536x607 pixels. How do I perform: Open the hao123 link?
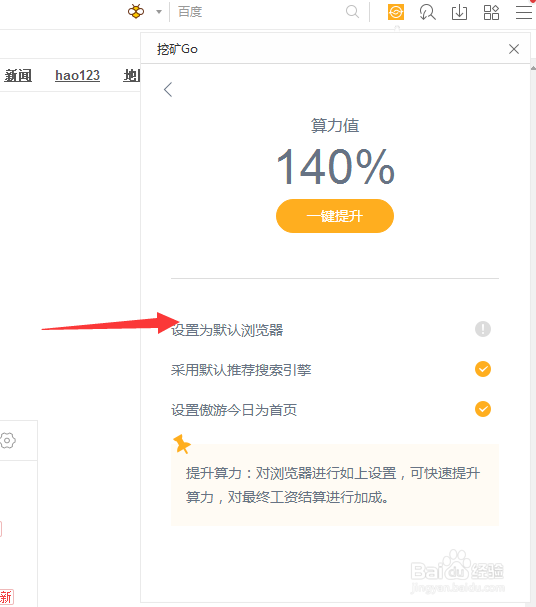pos(77,75)
